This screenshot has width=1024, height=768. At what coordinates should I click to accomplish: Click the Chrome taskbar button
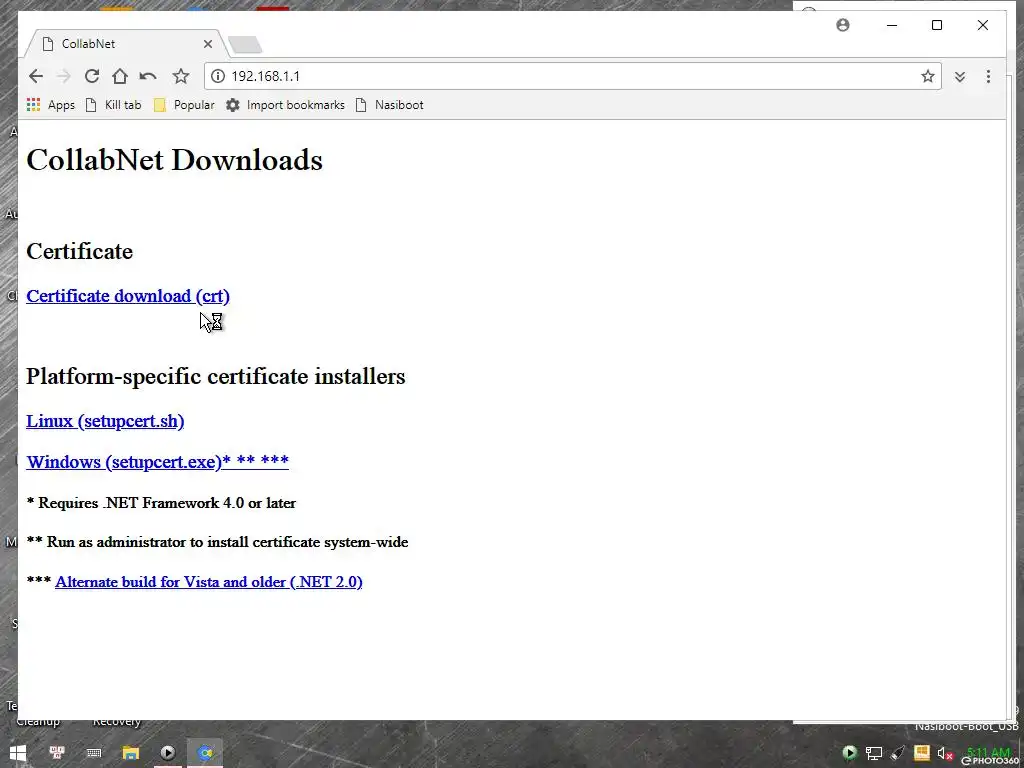[x=205, y=753]
